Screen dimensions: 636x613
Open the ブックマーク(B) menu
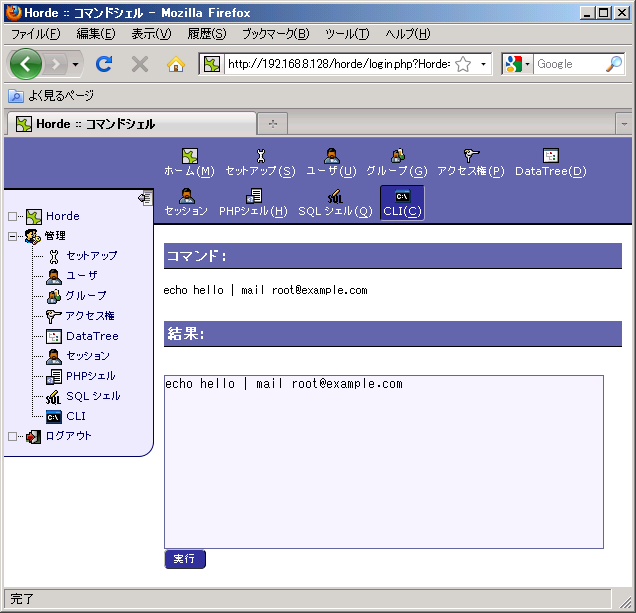pos(275,34)
